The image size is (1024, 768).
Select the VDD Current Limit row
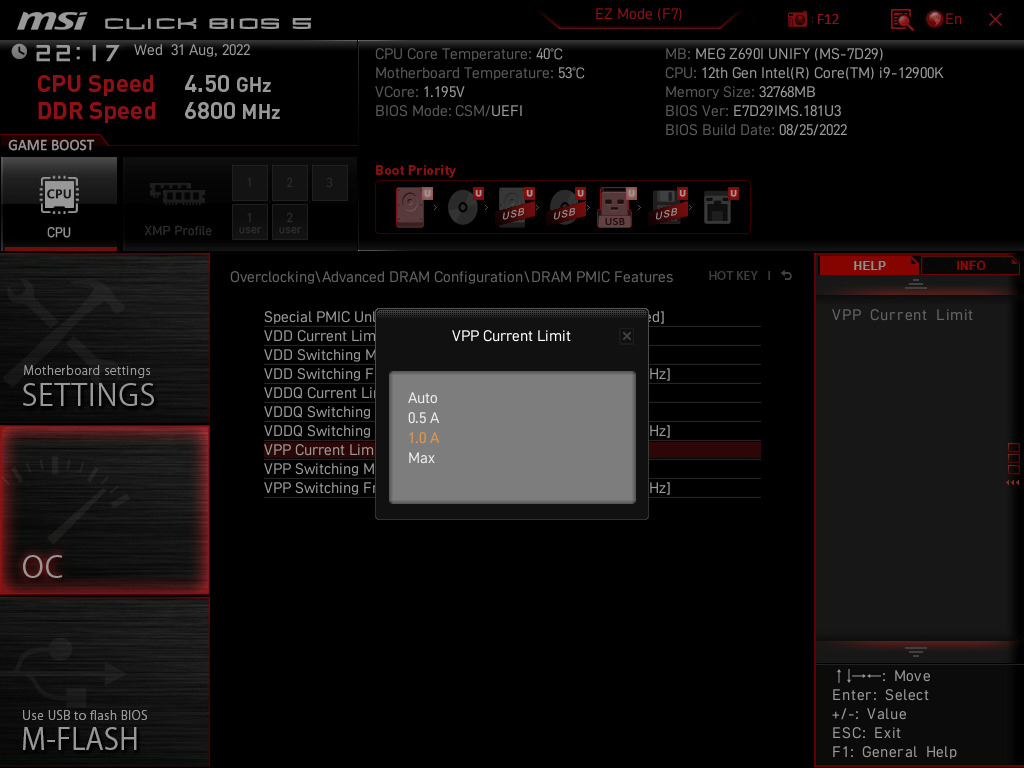tap(512, 336)
